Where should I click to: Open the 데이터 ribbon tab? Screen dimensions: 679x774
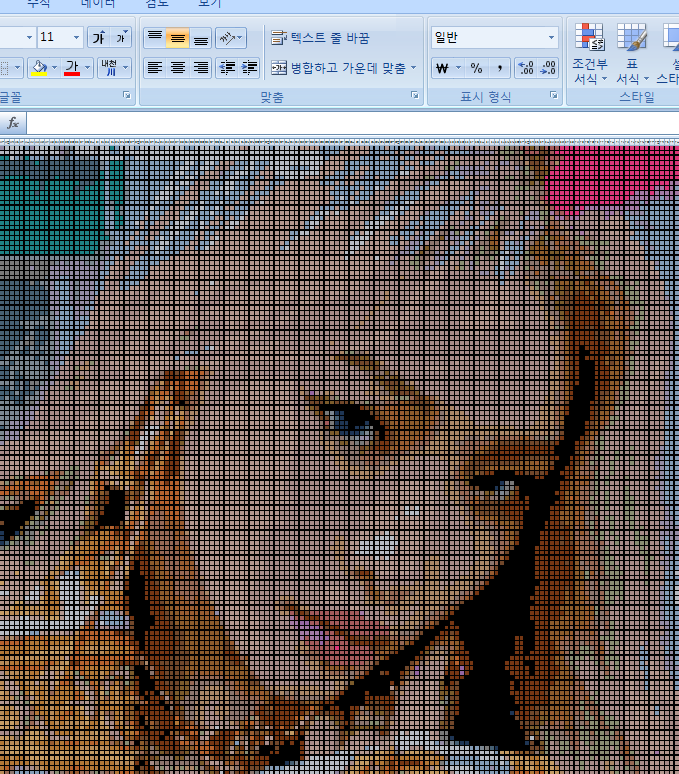(x=98, y=4)
